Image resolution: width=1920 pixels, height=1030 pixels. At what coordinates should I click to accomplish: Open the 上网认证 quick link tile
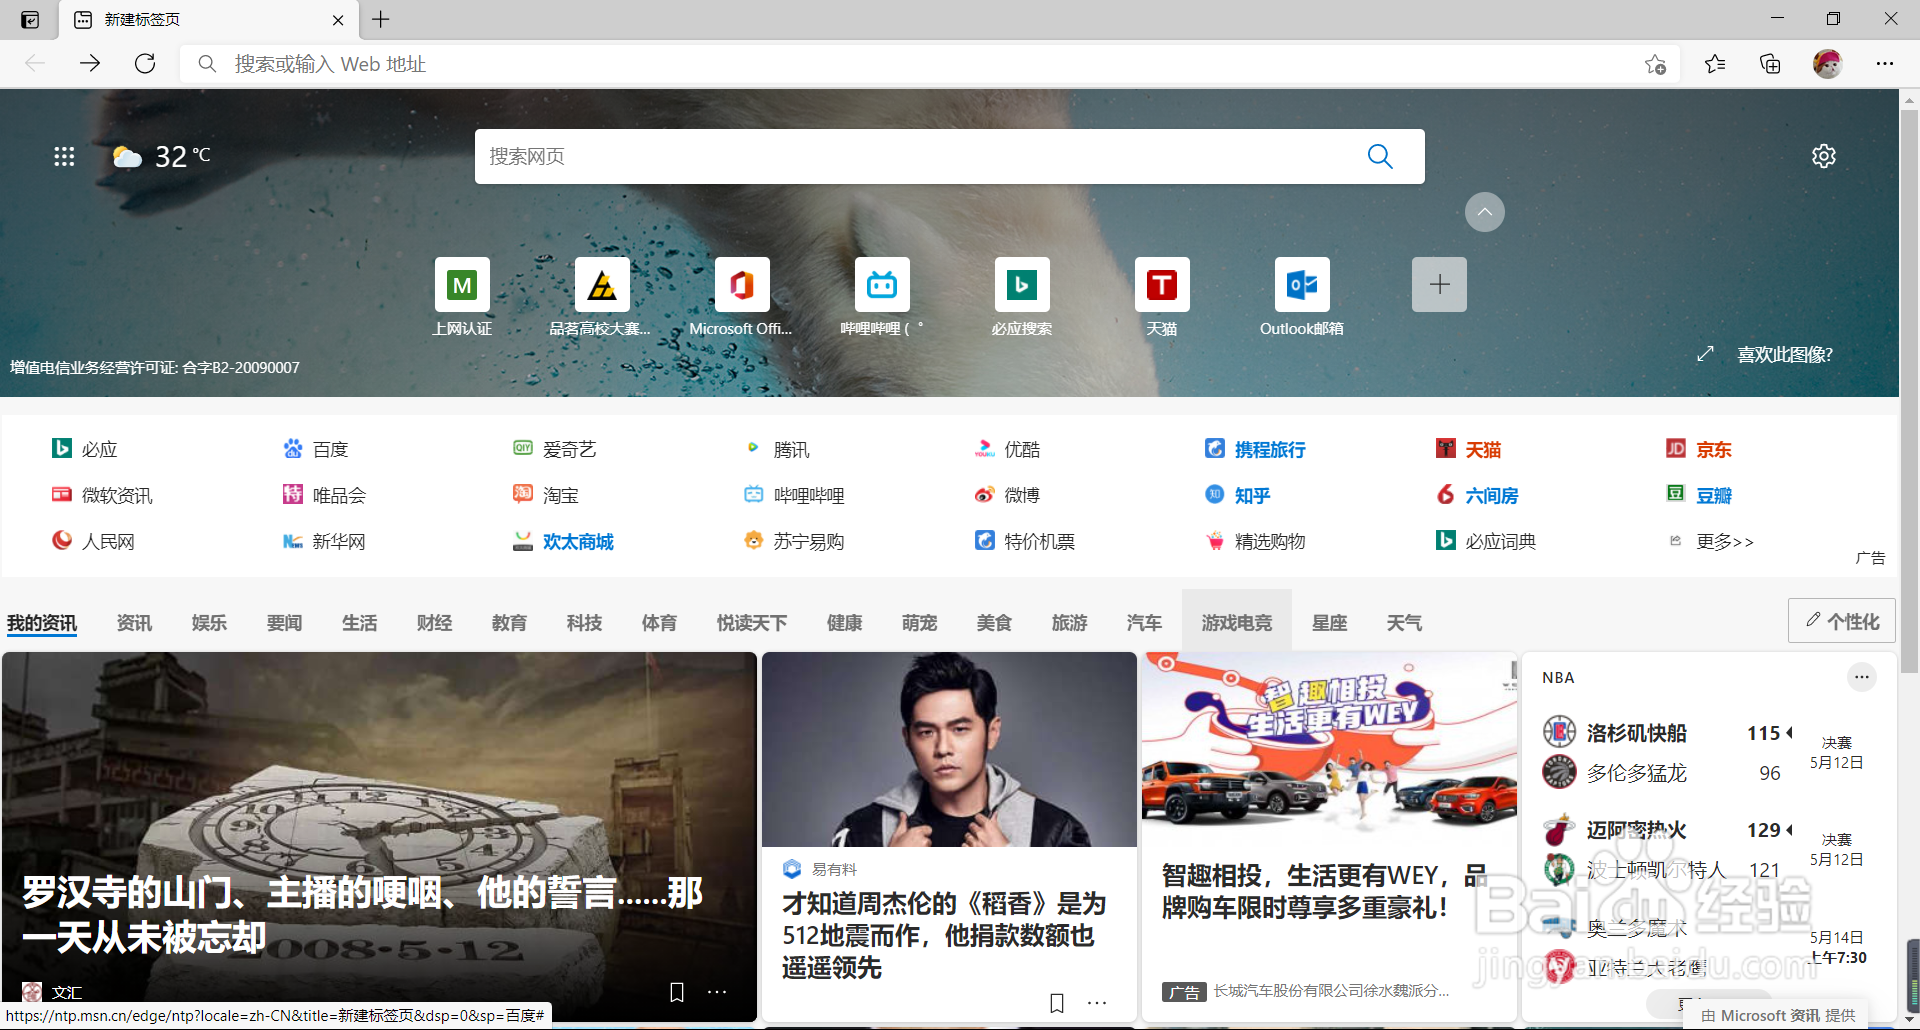[x=462, y=297]
